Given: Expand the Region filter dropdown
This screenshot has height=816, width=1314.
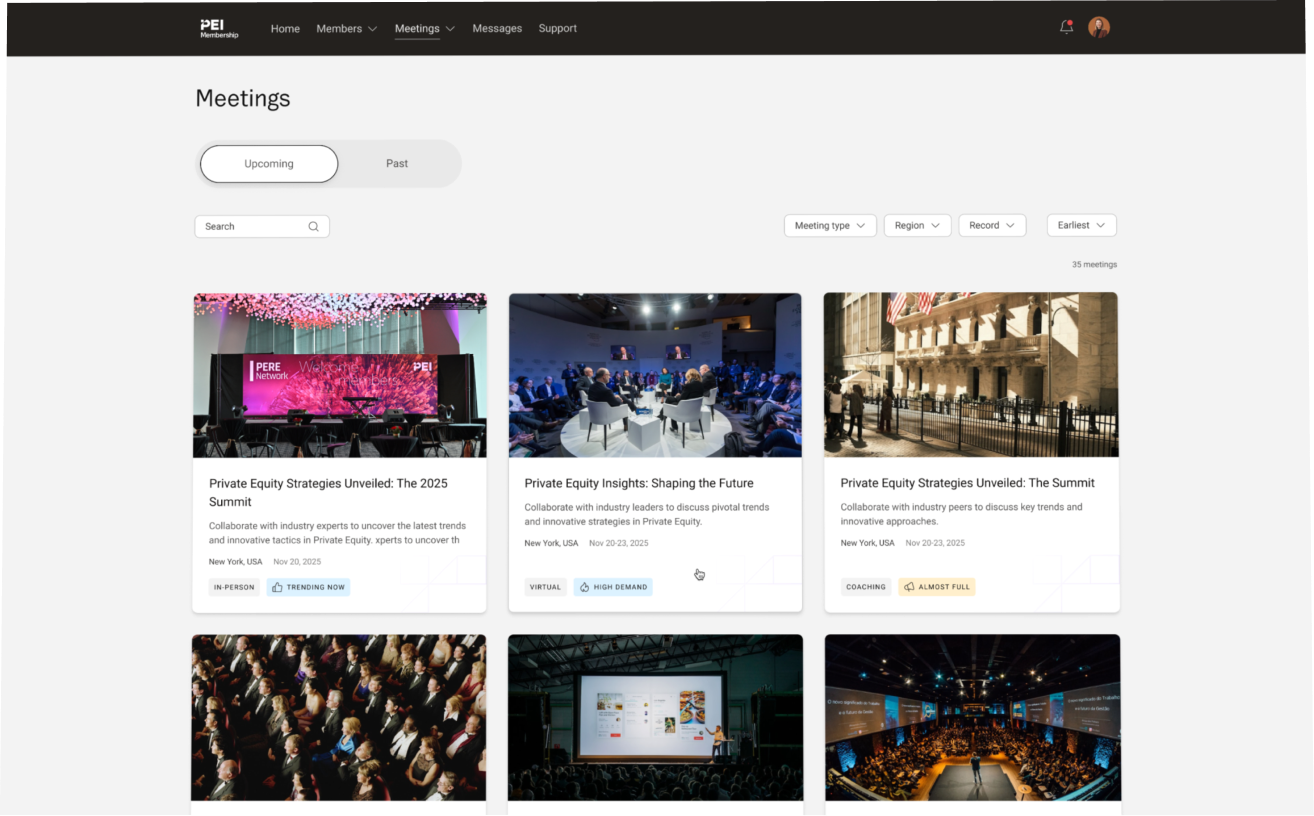Looking at the screenshot, I should point(916,226).
